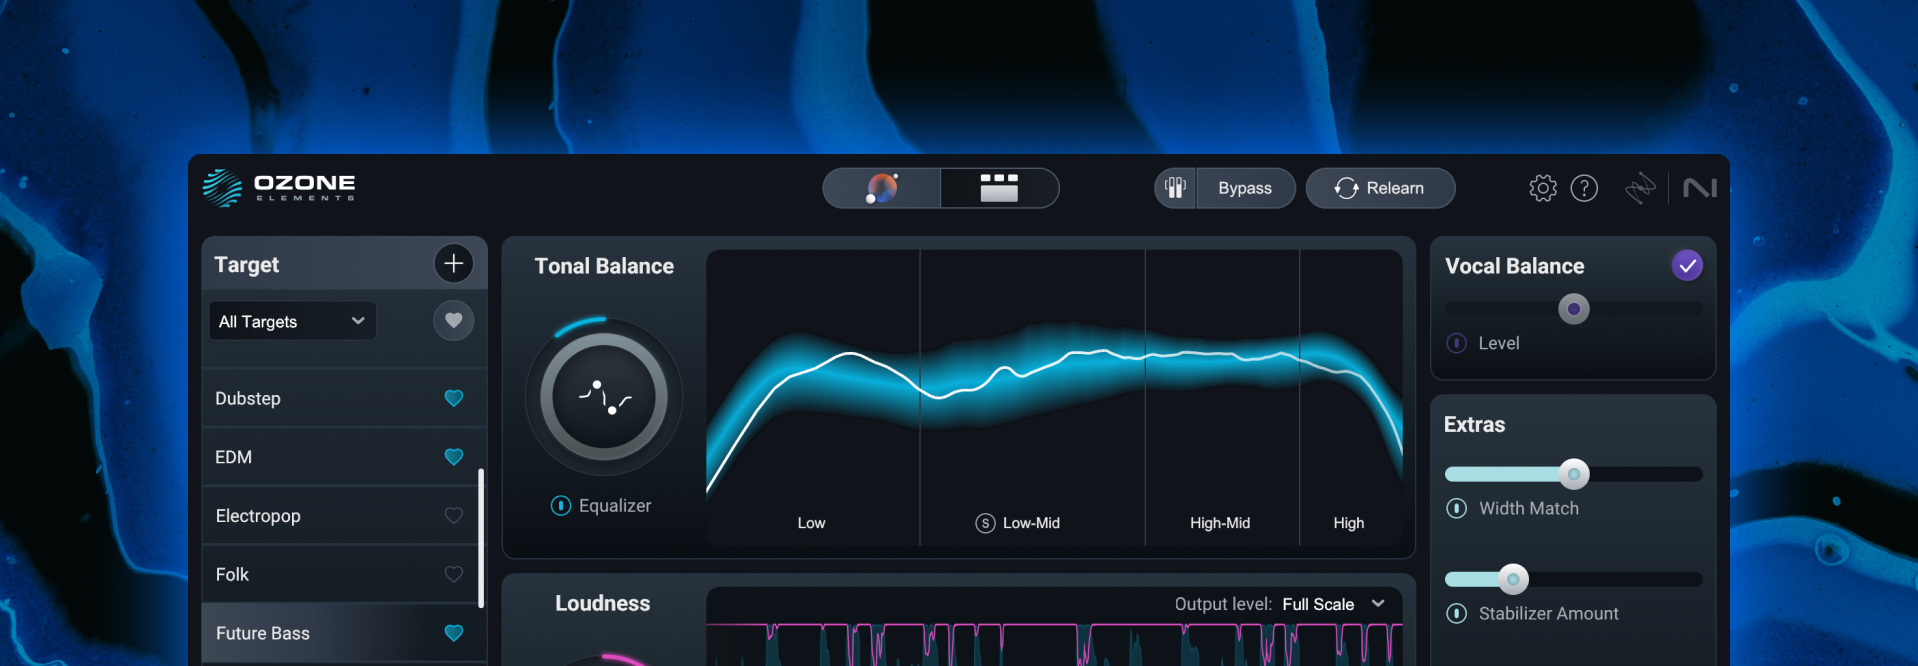The width and height of the screenshot is (1918, 666).
Task: Toggle Stabilizer Amount power button
Action: click(1457, 613)
